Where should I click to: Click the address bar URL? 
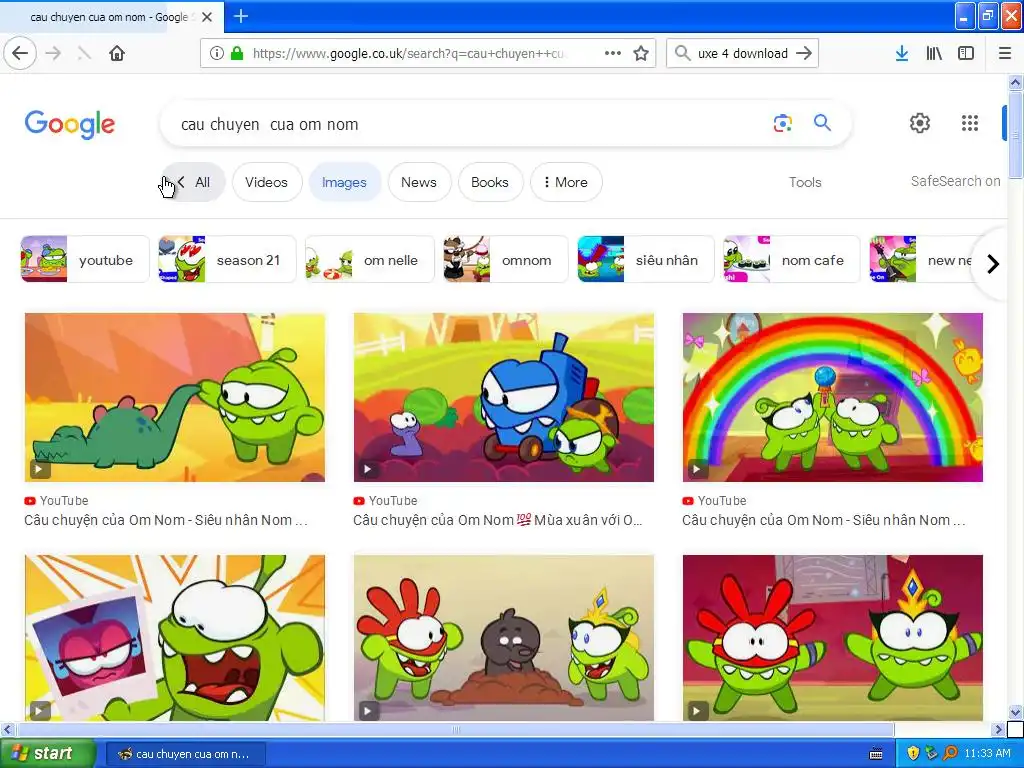coord(409,54)
